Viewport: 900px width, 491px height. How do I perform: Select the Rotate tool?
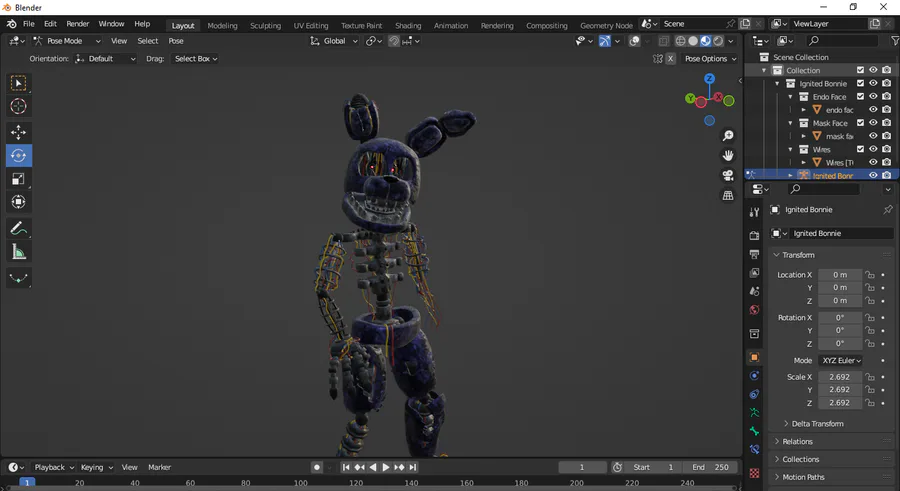coord(18,156)
